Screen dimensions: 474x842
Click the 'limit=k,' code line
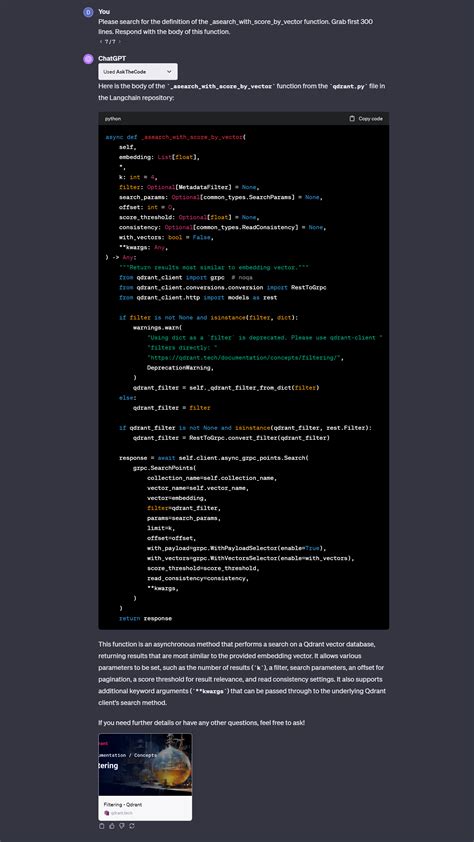tap(163, 528)
